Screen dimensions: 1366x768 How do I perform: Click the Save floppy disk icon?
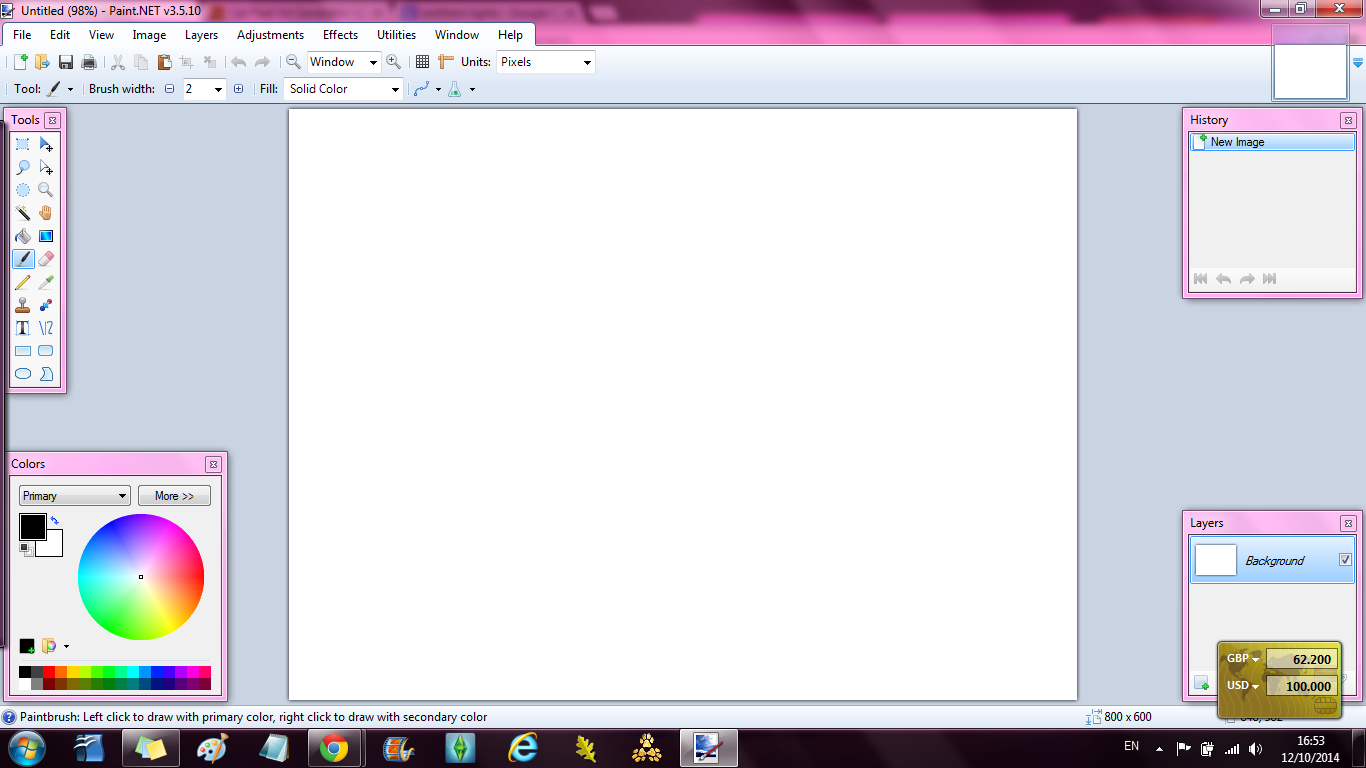66,62
